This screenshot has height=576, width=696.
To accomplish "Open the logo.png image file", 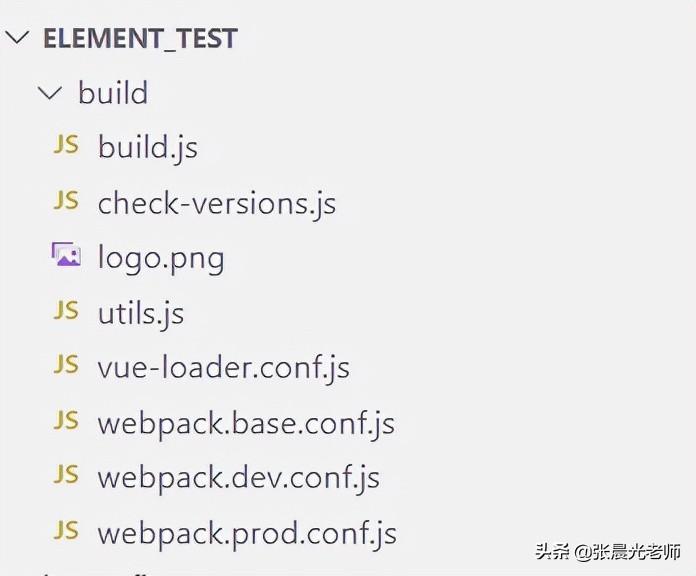I will click(x=161, y=258).
